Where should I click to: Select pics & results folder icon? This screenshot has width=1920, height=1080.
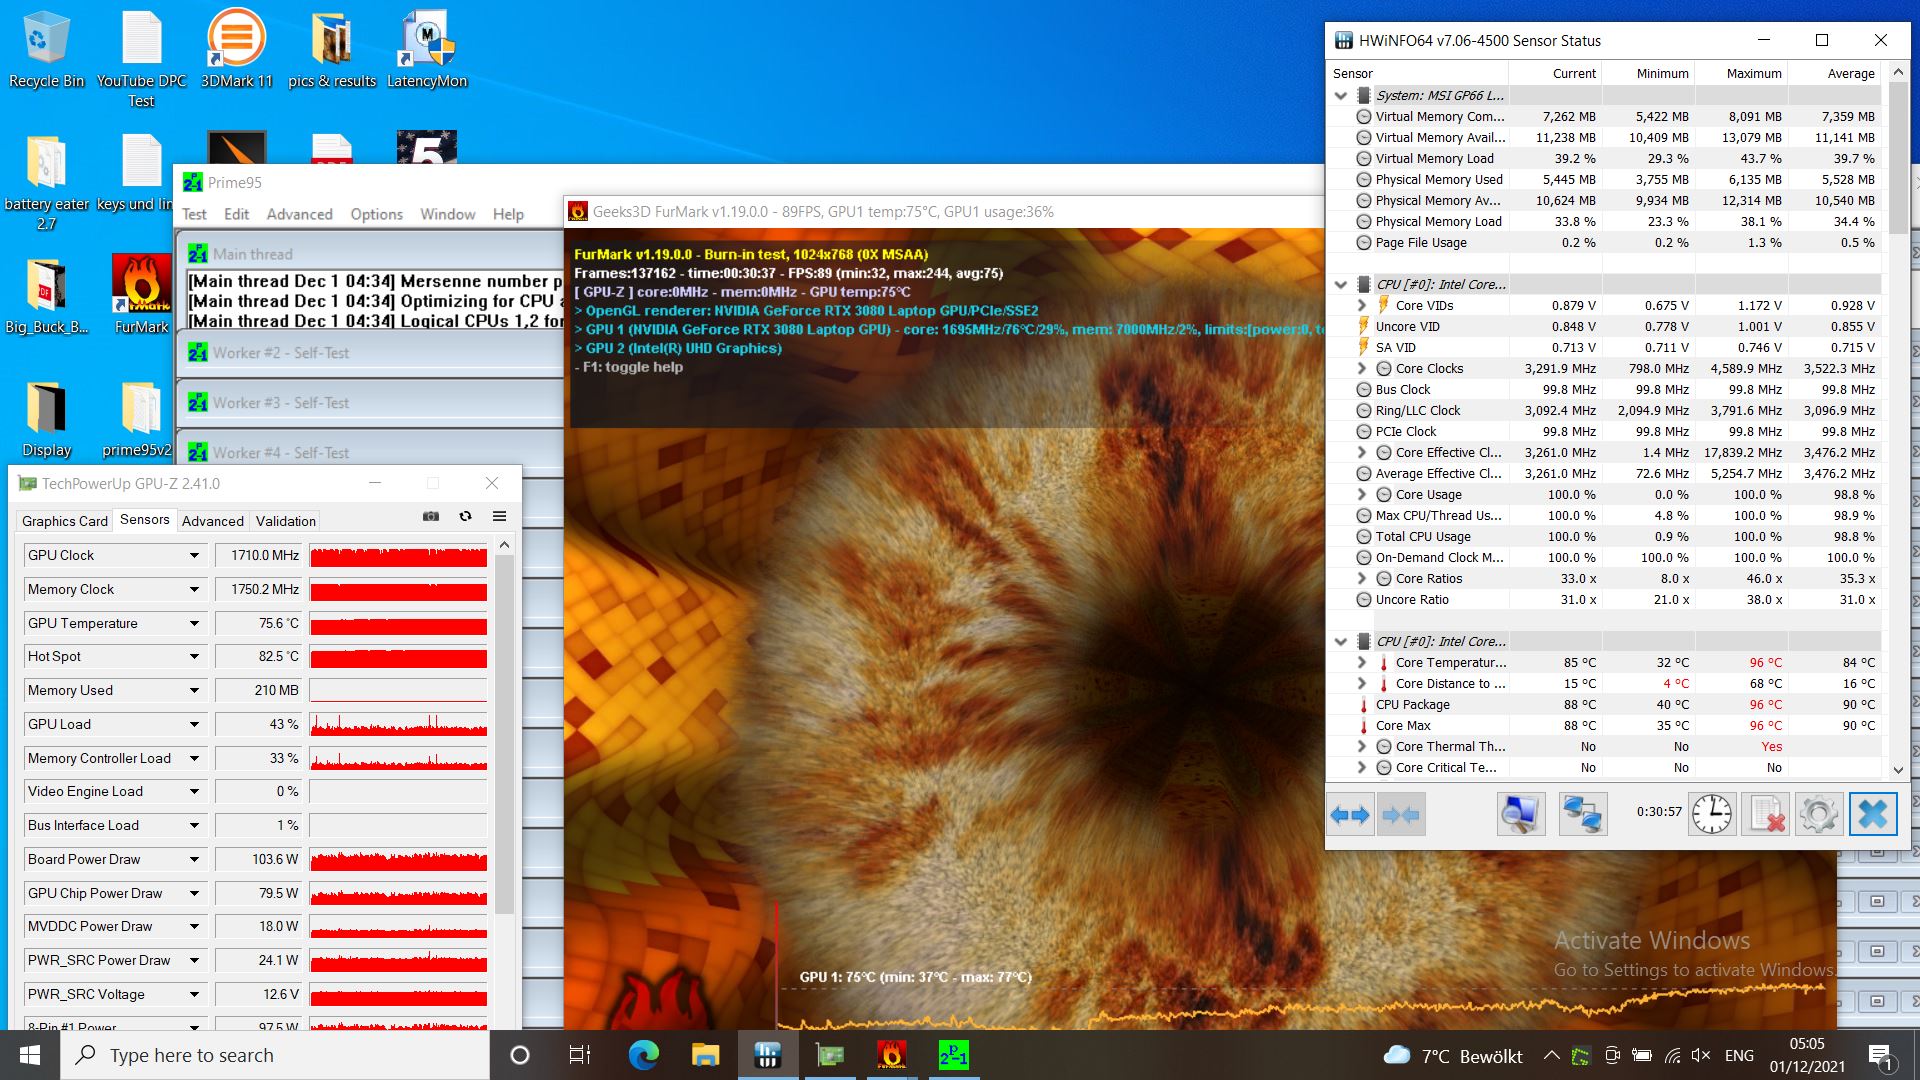click(x=331, y=50)
